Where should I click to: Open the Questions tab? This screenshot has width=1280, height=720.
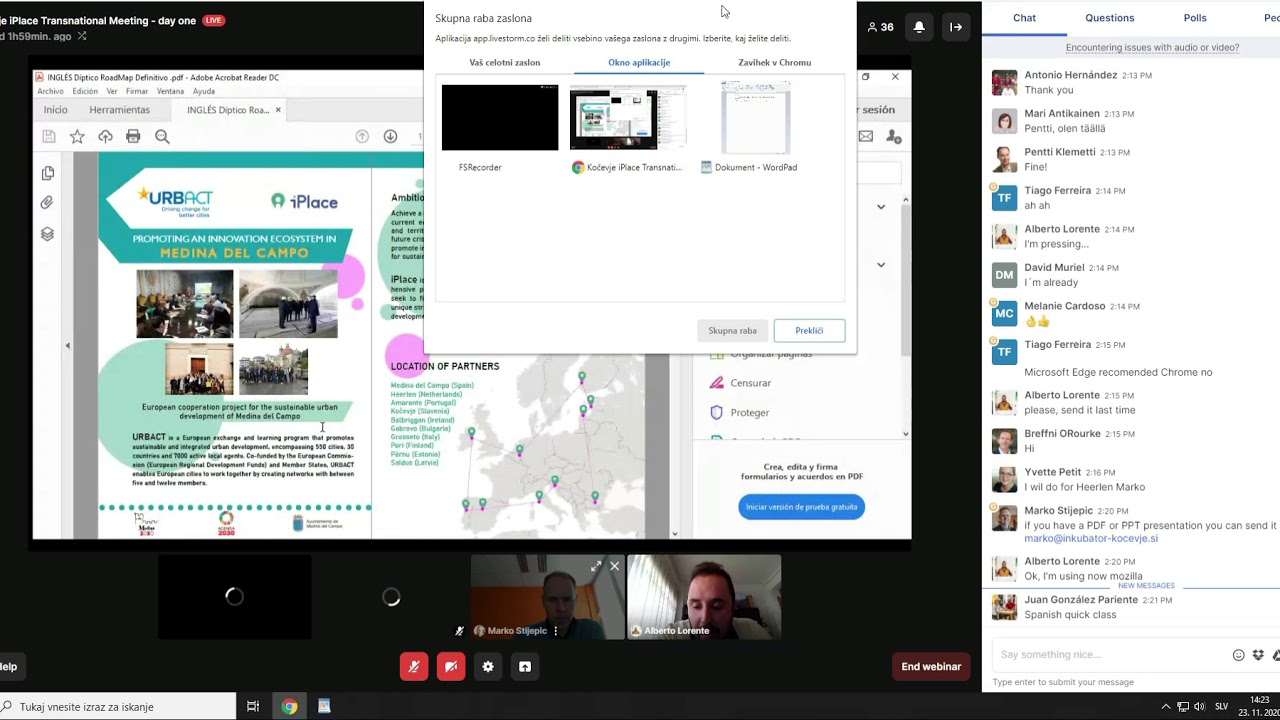click(x=1110, y=18)
